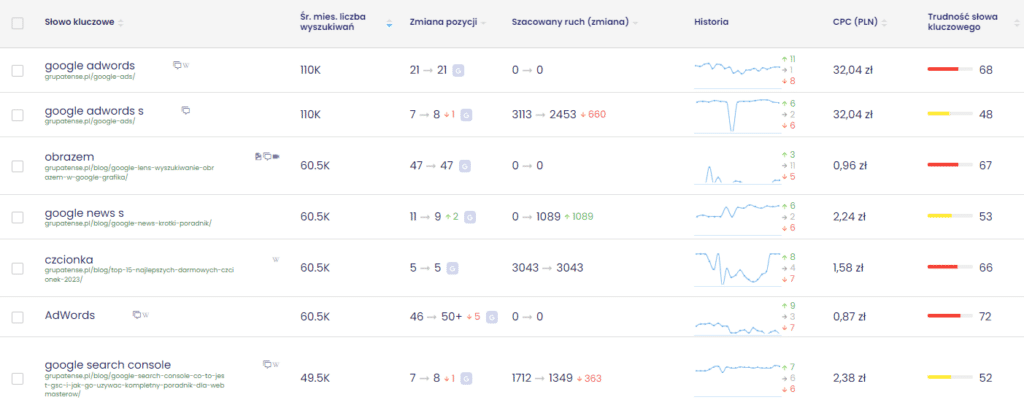Click the SERP feature icon beside 'AdWords'
The height and width of the screenshot is (408, 1024).
(x=137, y=315)
